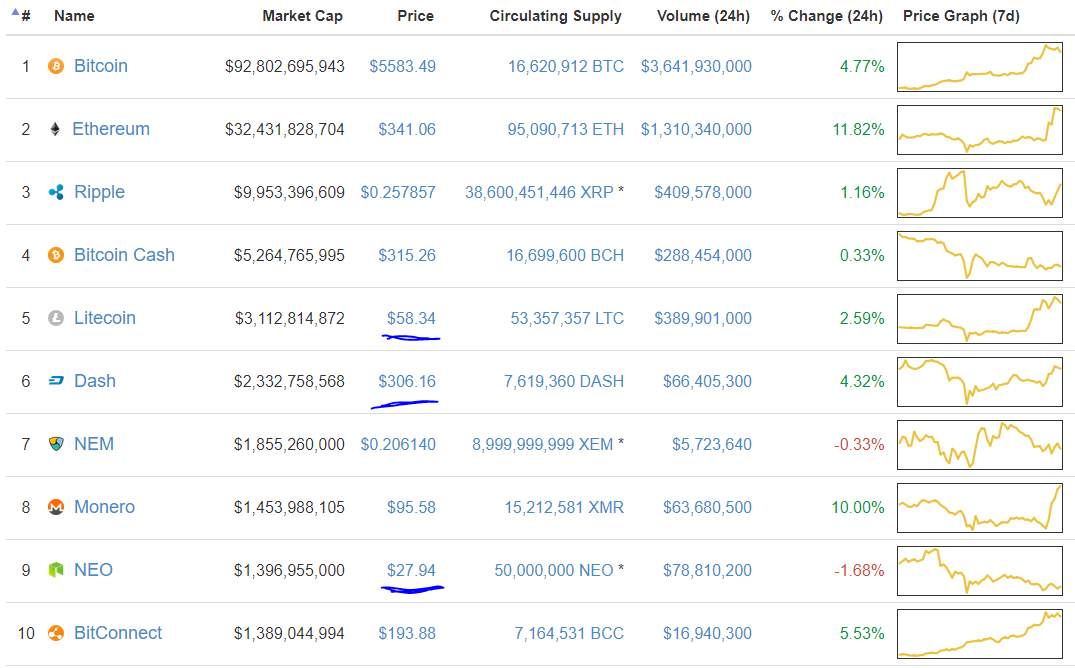Click Ethereum volume $1,310,340,000
The width and height of the screenshot is (1075, 668).
[697, 130]
